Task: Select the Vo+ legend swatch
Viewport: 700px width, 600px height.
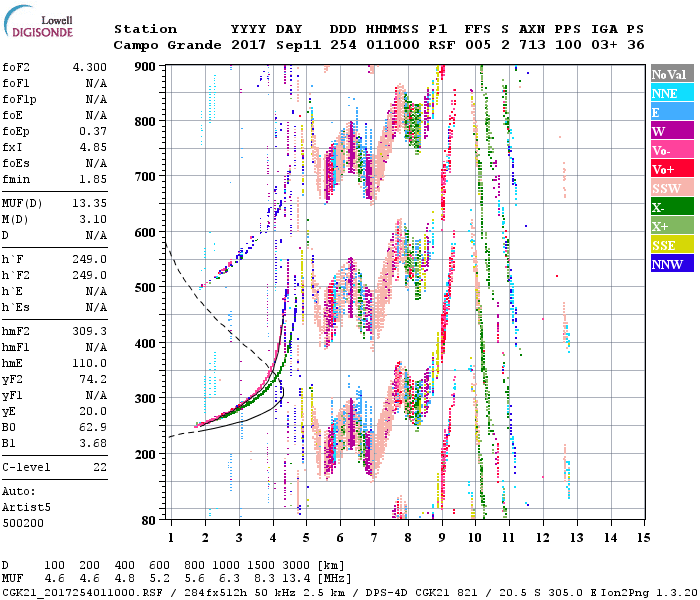Action: pyautogui.click(x=672, y=169)
